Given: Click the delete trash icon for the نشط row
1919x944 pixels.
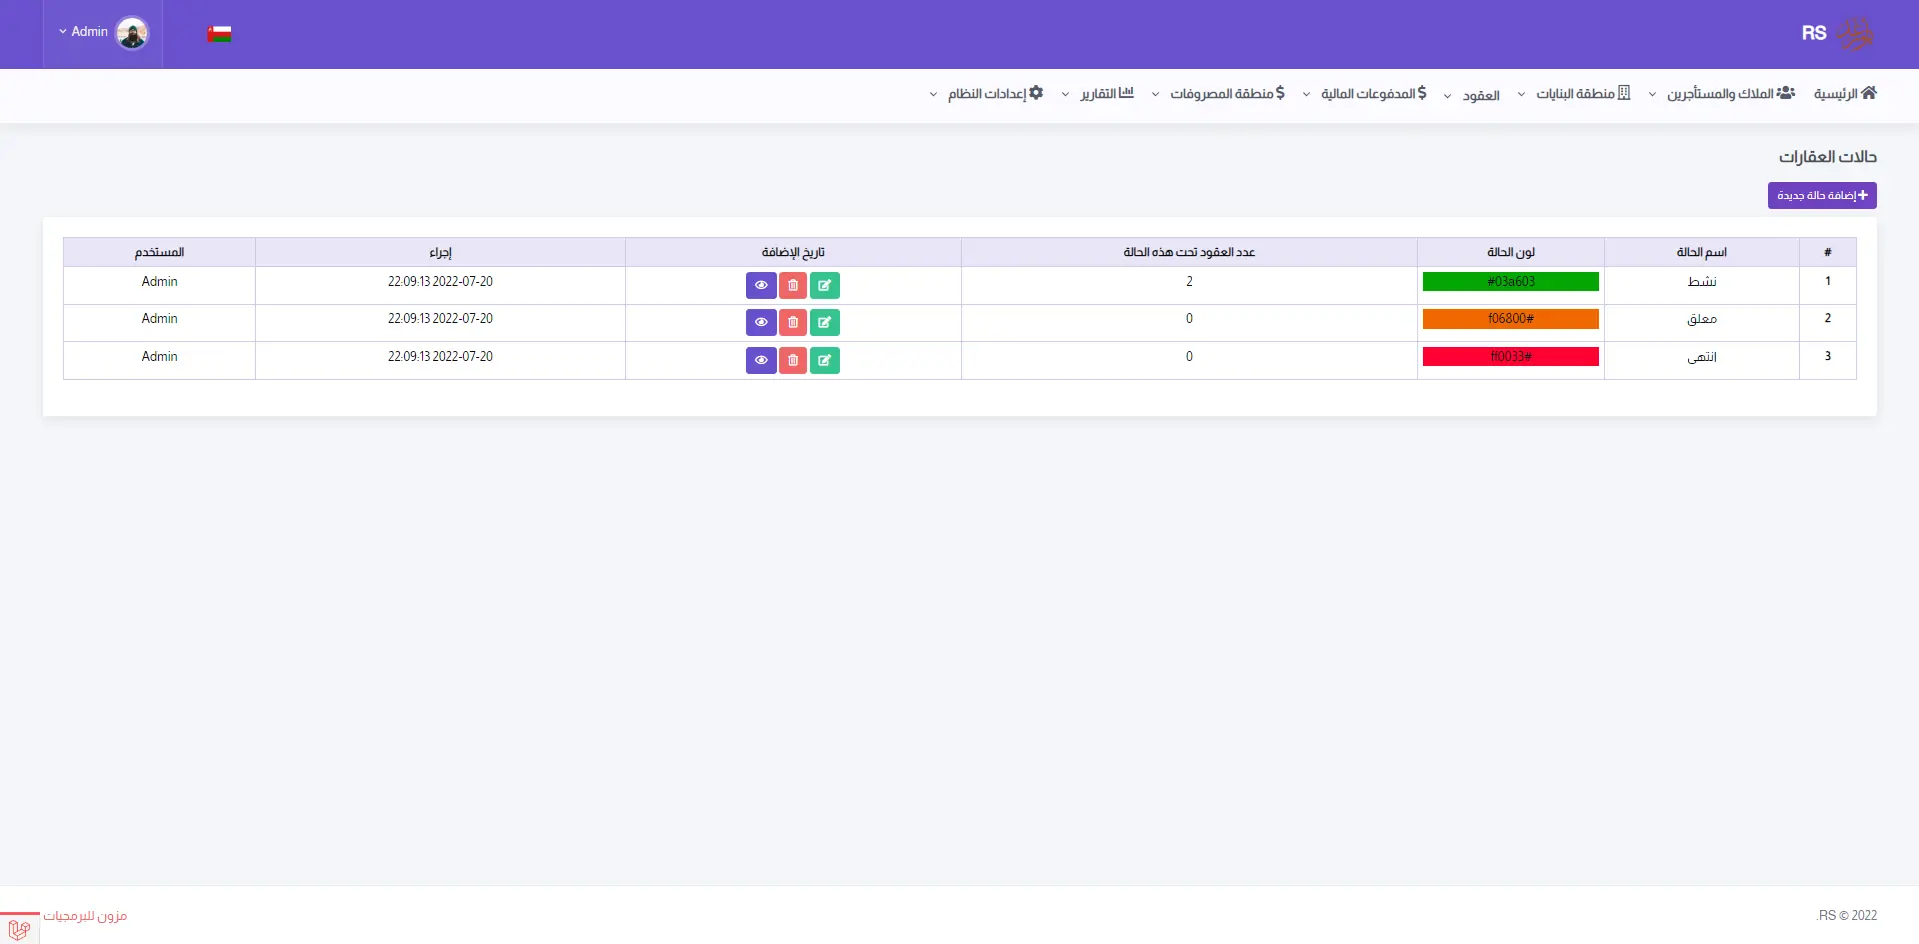Looking at the screenshot, I should (x=793, y=286).
